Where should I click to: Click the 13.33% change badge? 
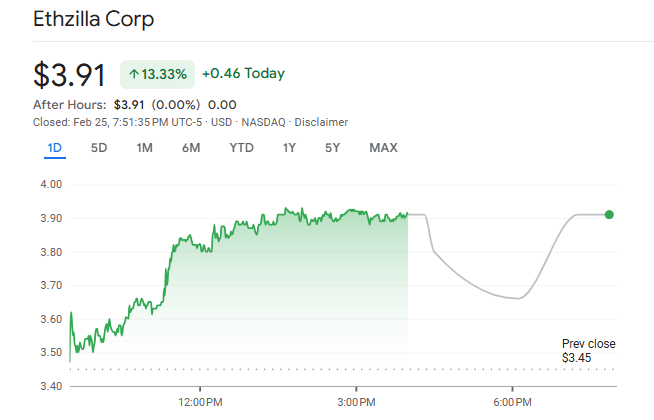[157, 74]
